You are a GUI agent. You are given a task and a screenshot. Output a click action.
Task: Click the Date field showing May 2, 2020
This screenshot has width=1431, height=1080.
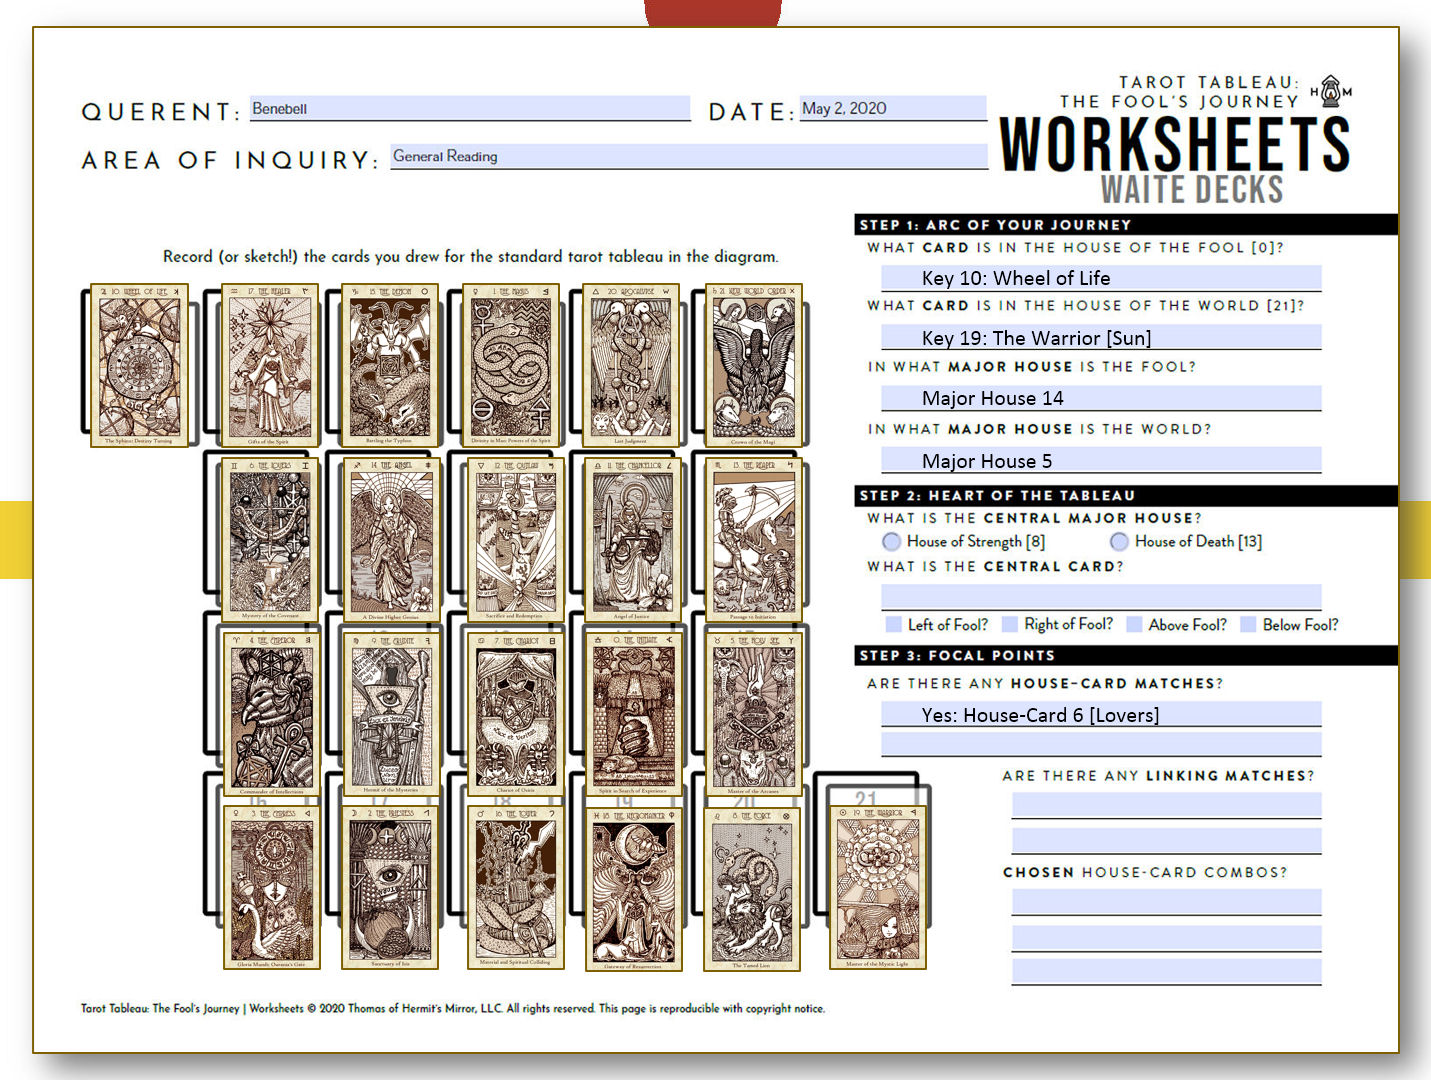[x=892, y=108]
